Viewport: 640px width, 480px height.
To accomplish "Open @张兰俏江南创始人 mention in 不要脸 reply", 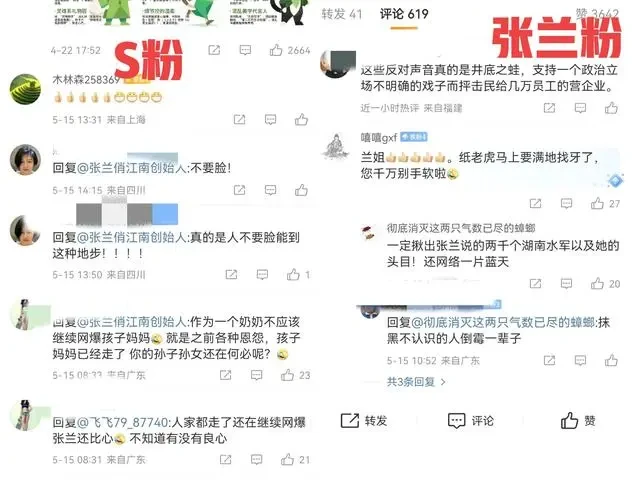I will point(131,168).
